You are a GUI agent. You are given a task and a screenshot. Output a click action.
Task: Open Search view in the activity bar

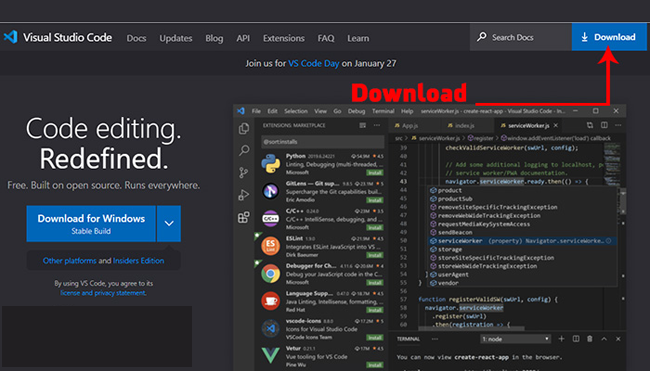(x=244, y=150)
